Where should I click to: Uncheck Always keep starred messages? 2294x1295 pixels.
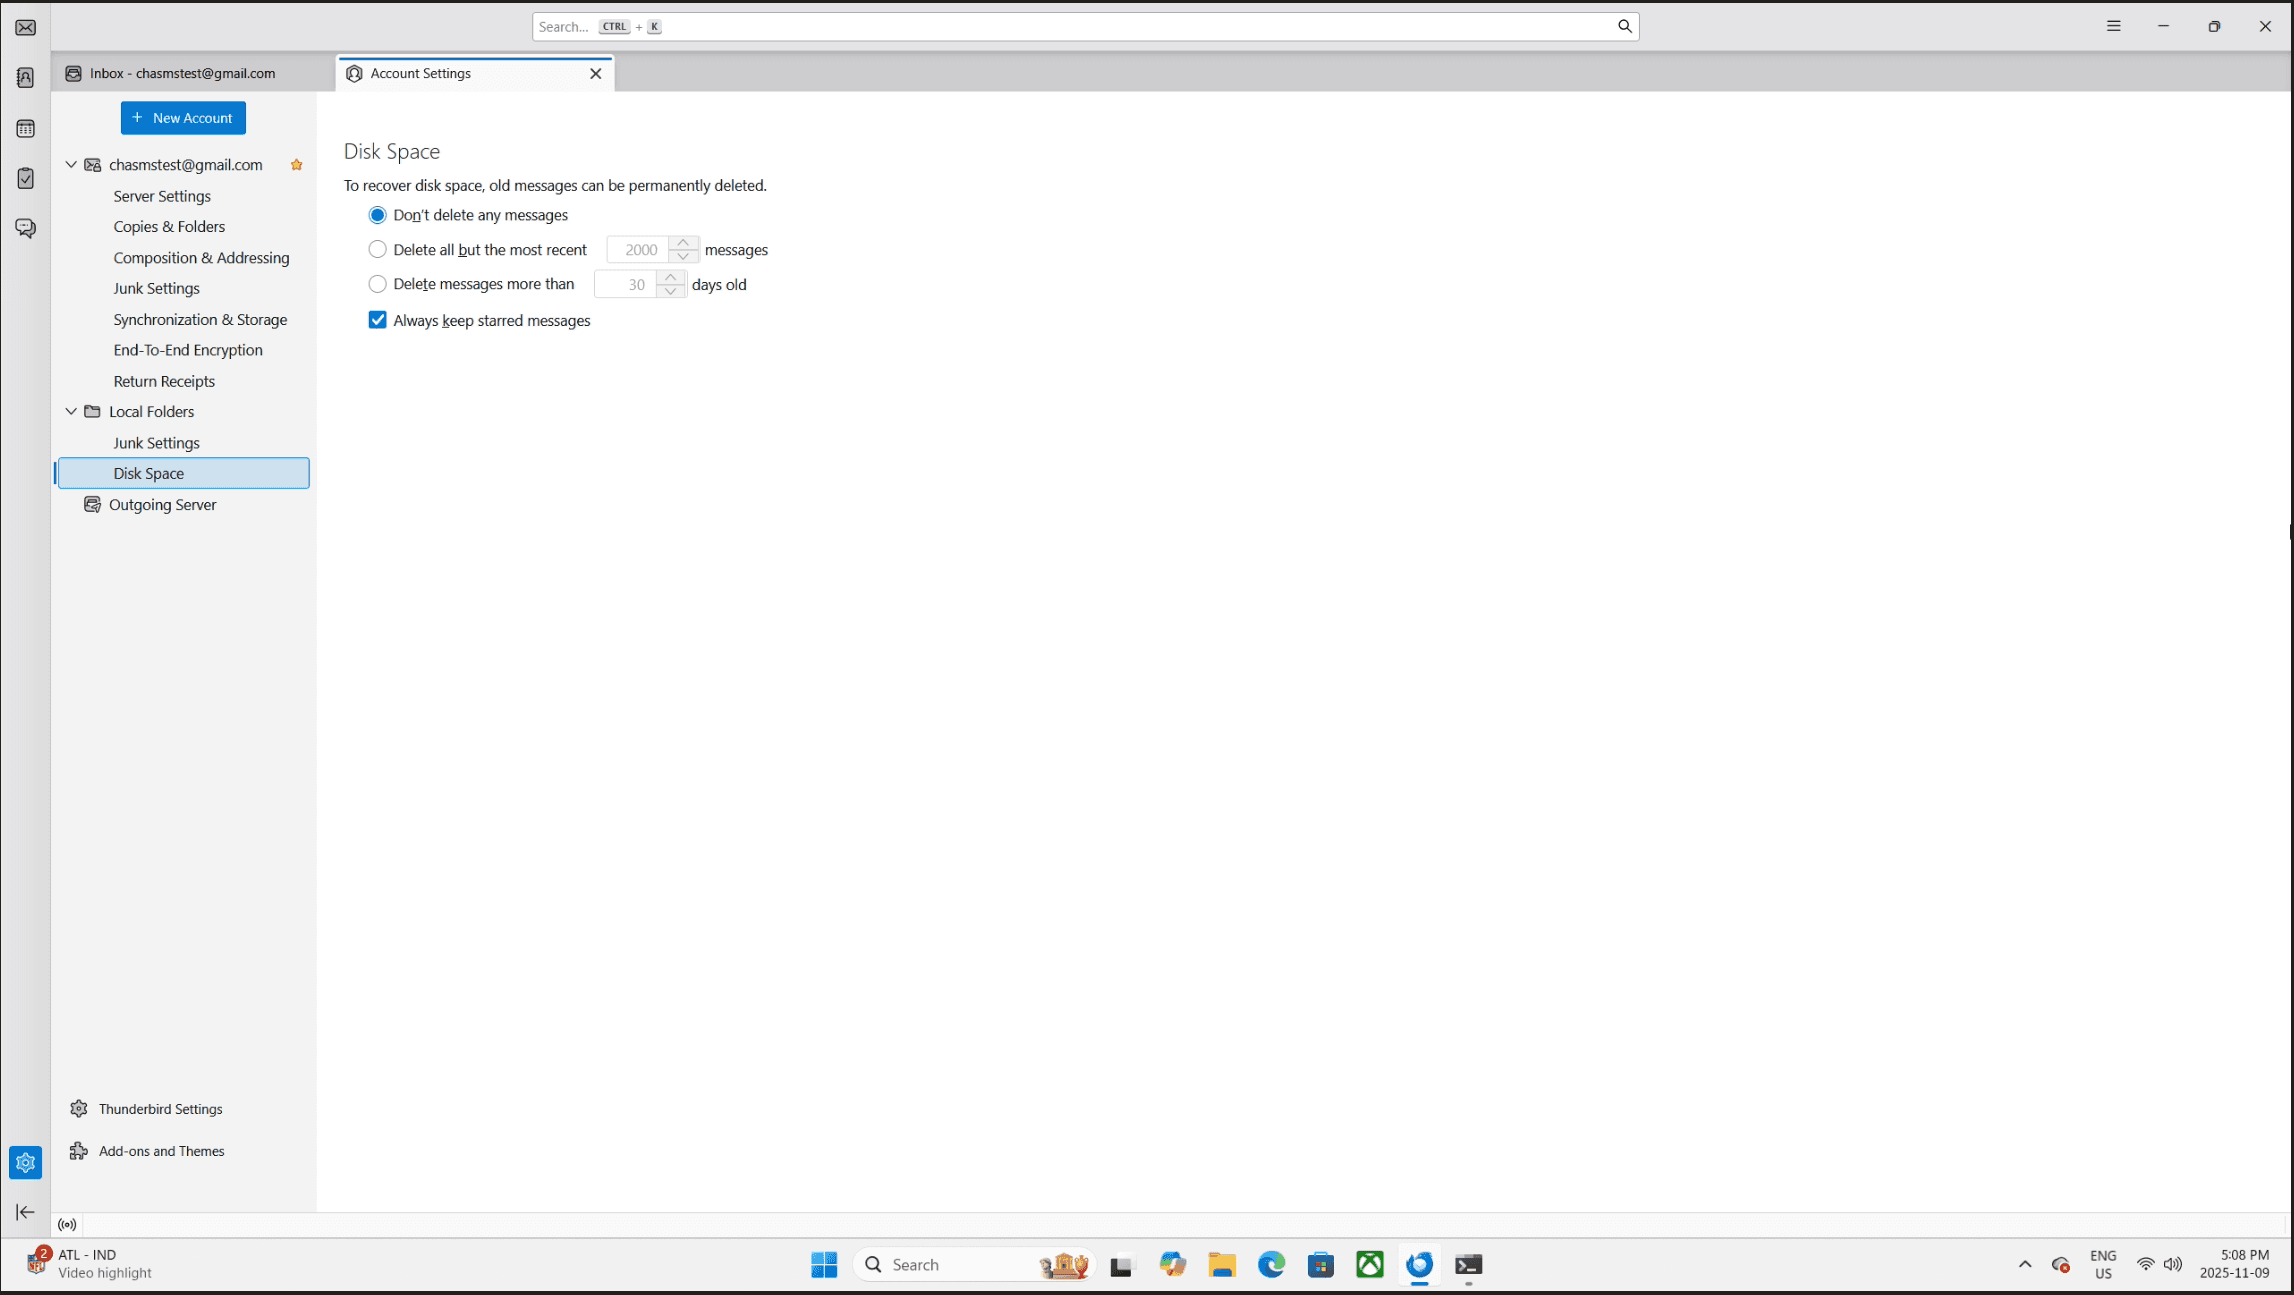coord(377,320)
